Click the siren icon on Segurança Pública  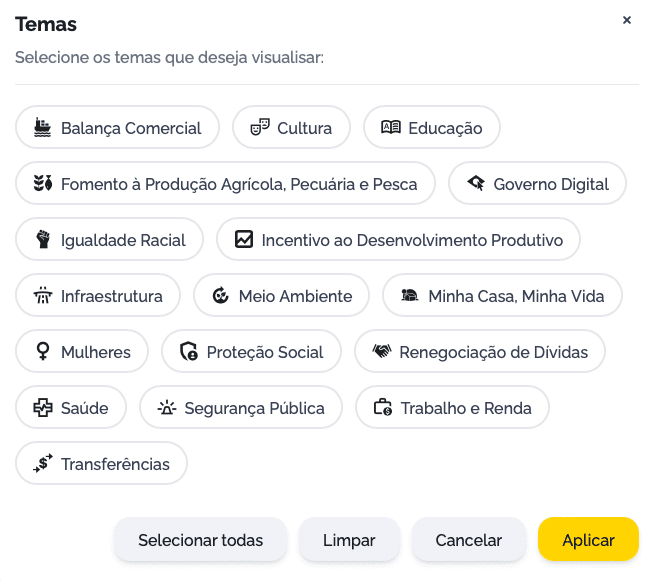(x=167, y=408)
